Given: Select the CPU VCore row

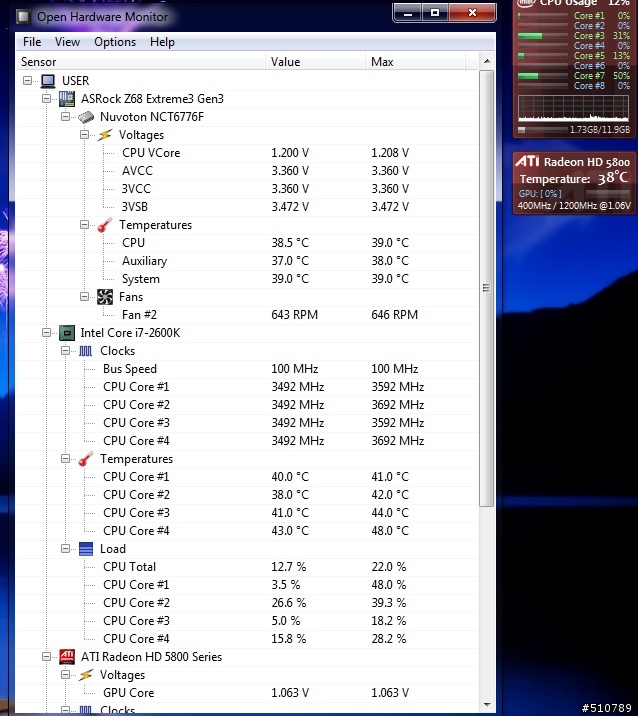Looking at the screenshot, I should click(x=247, y=153).
